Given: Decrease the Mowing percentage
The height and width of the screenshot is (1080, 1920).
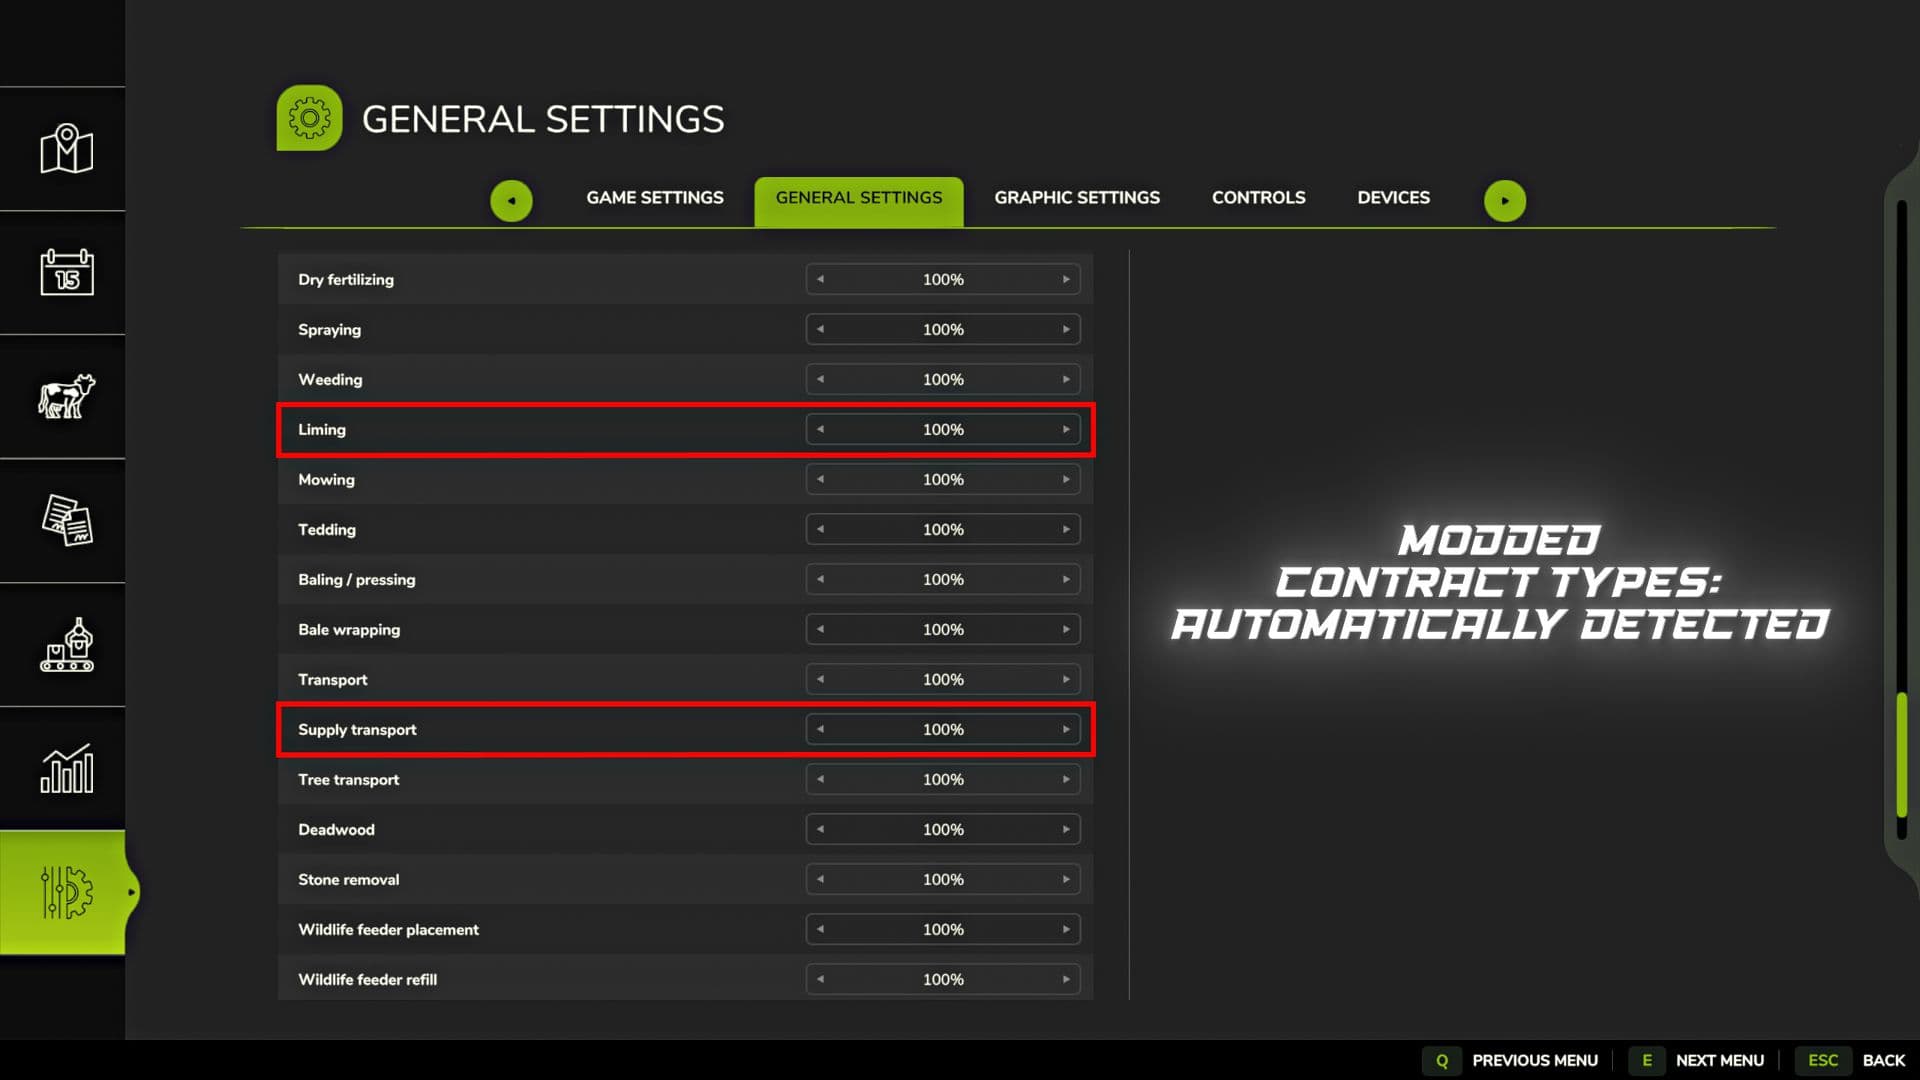Looking at the screenshot, I should point(820,479).
